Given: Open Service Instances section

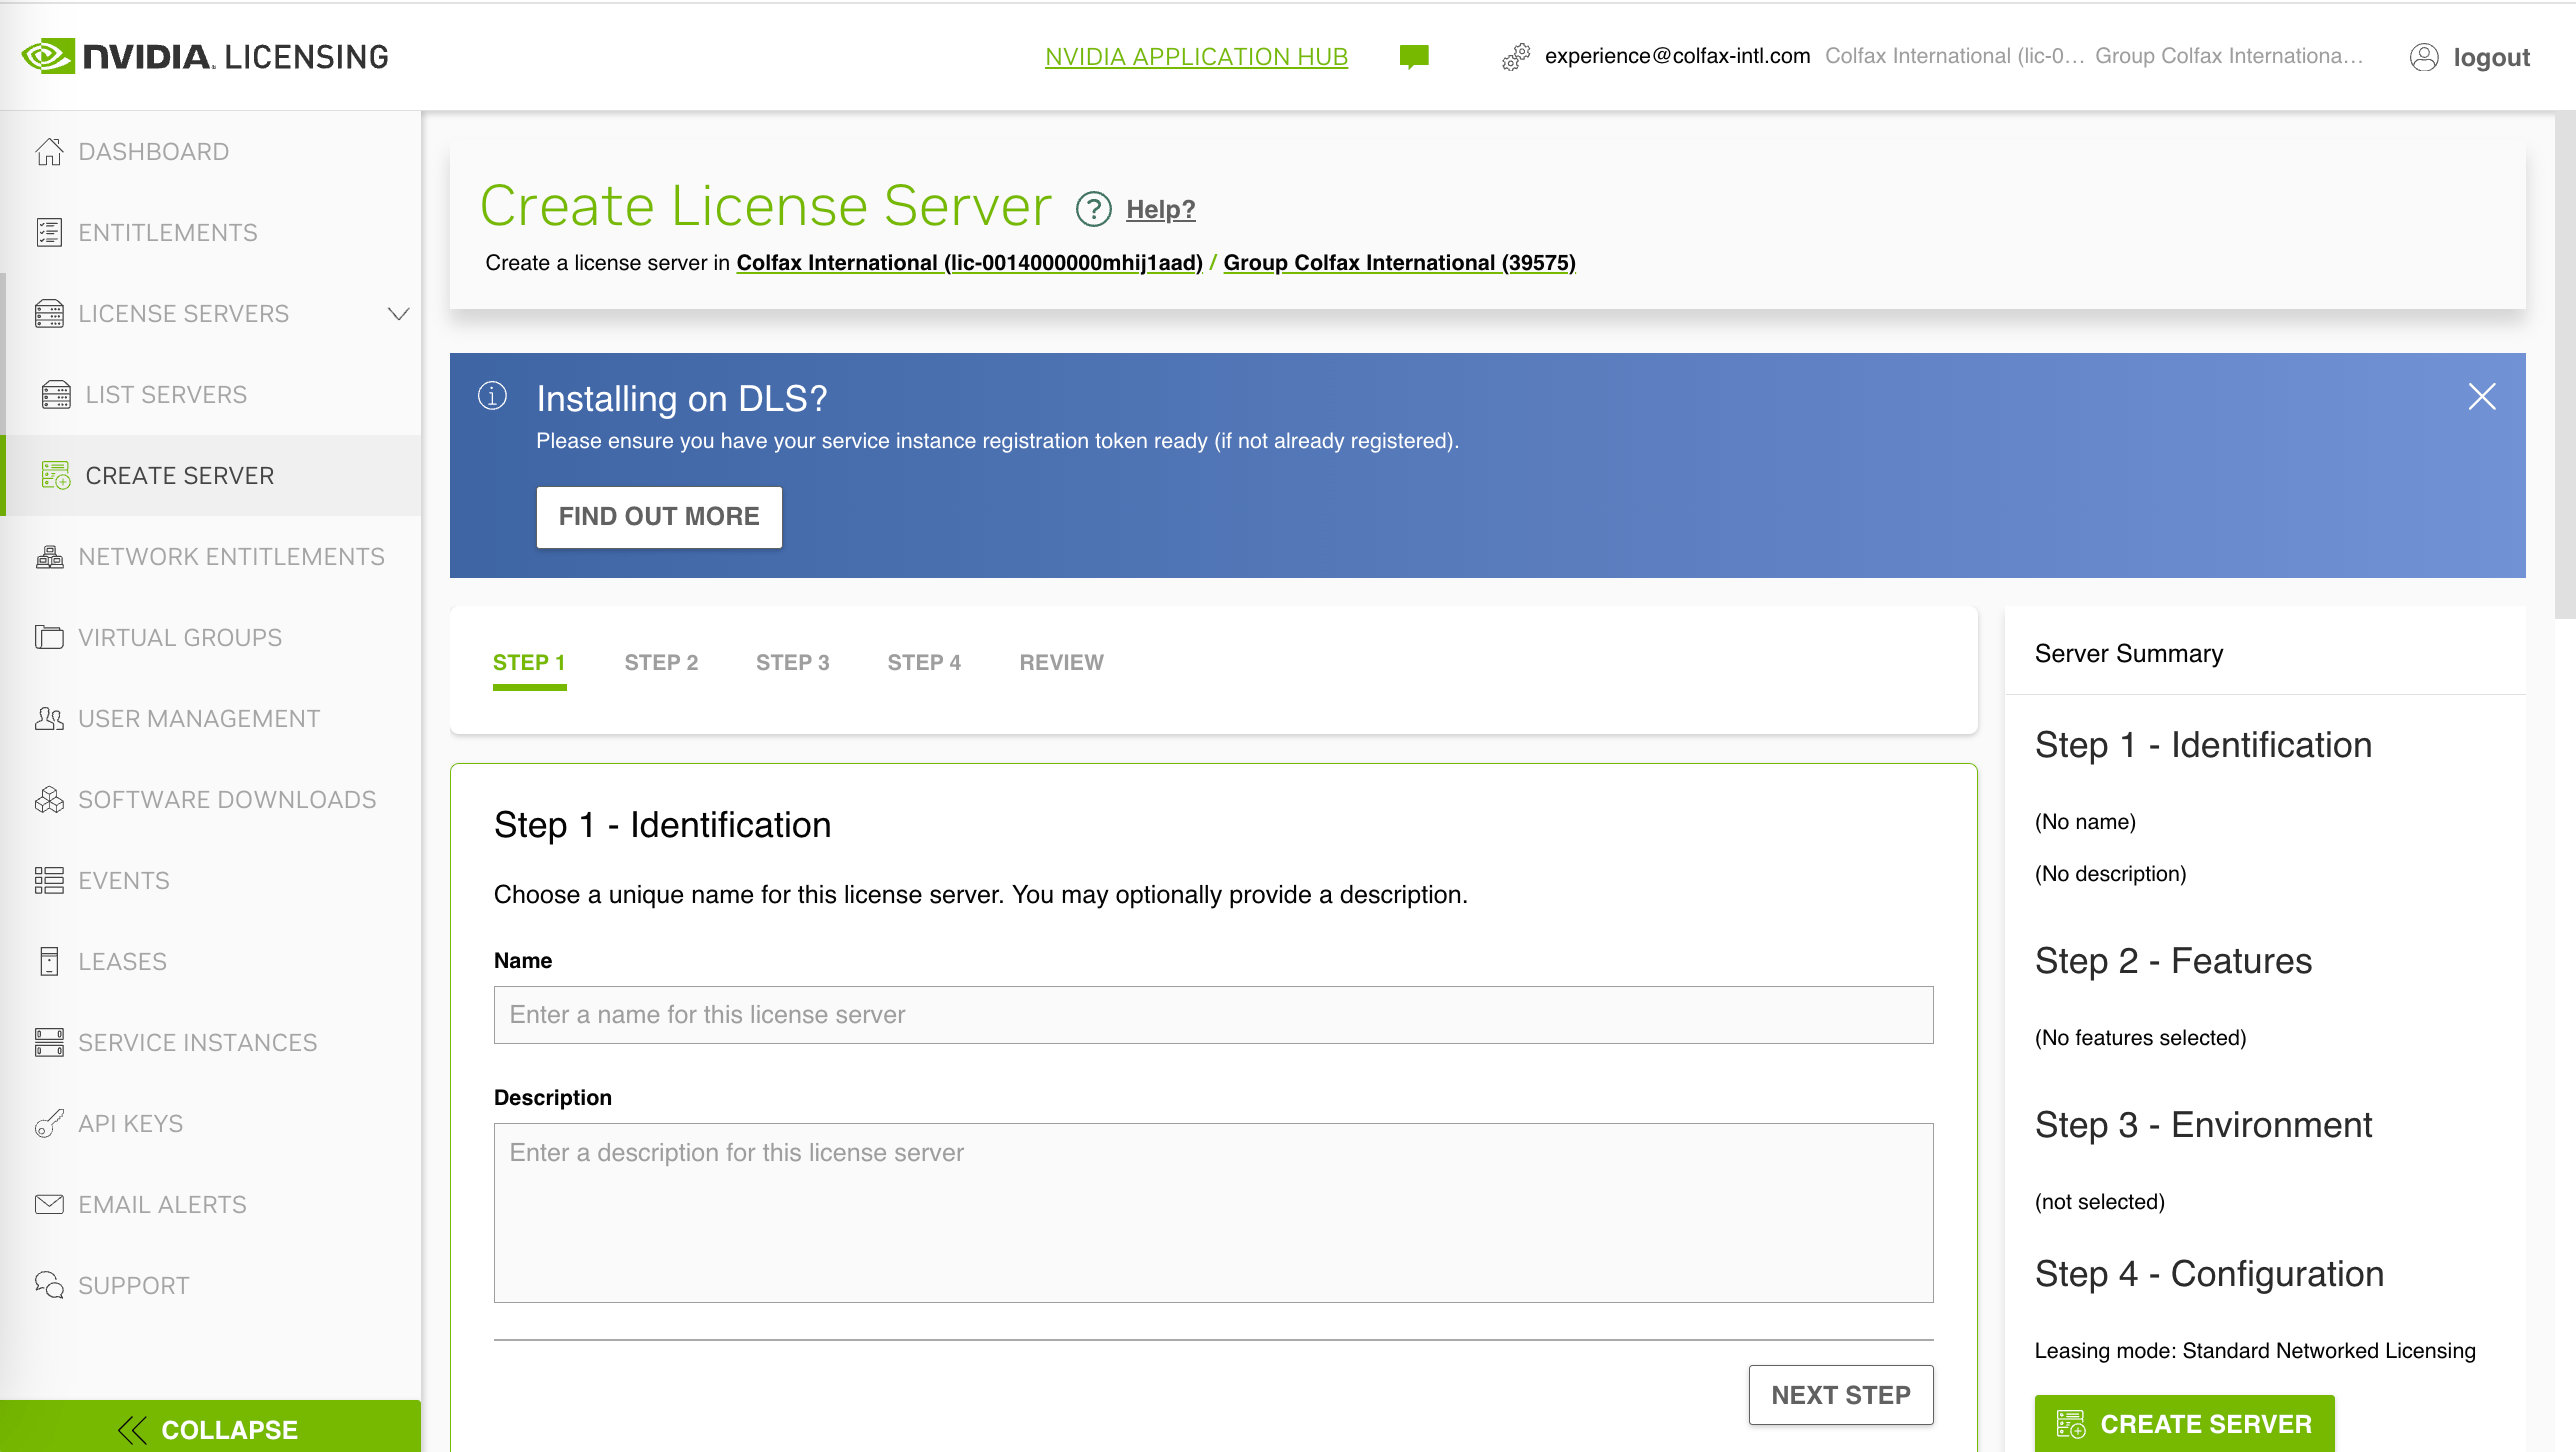Looking at the screenshot, I should 197,1042.
